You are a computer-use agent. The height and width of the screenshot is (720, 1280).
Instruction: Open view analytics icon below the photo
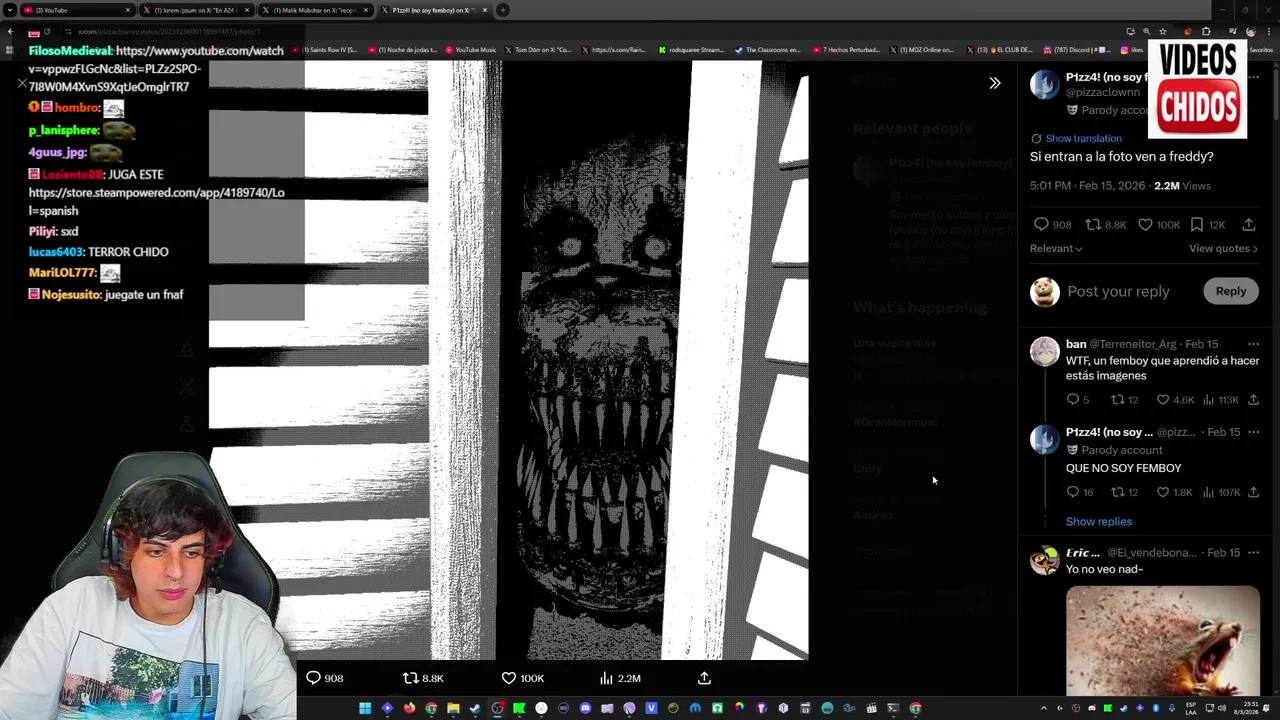tap(606, 678)
